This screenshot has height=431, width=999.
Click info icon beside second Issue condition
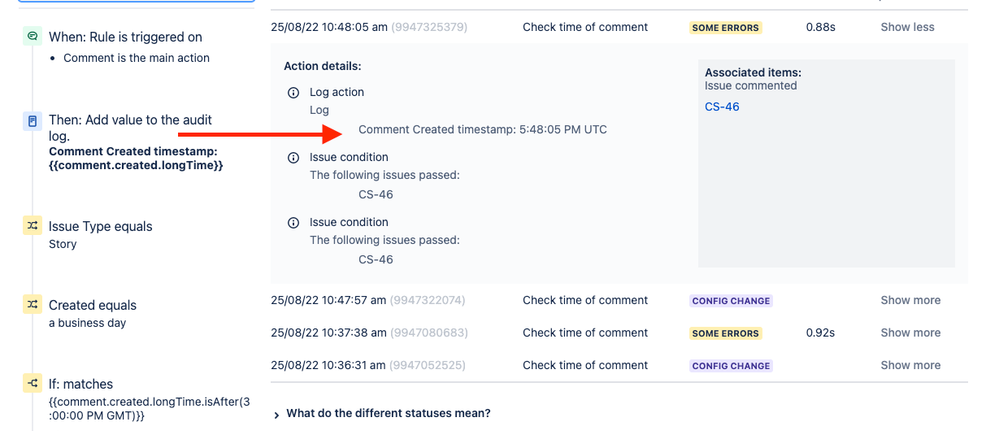[x=293, y=223]
